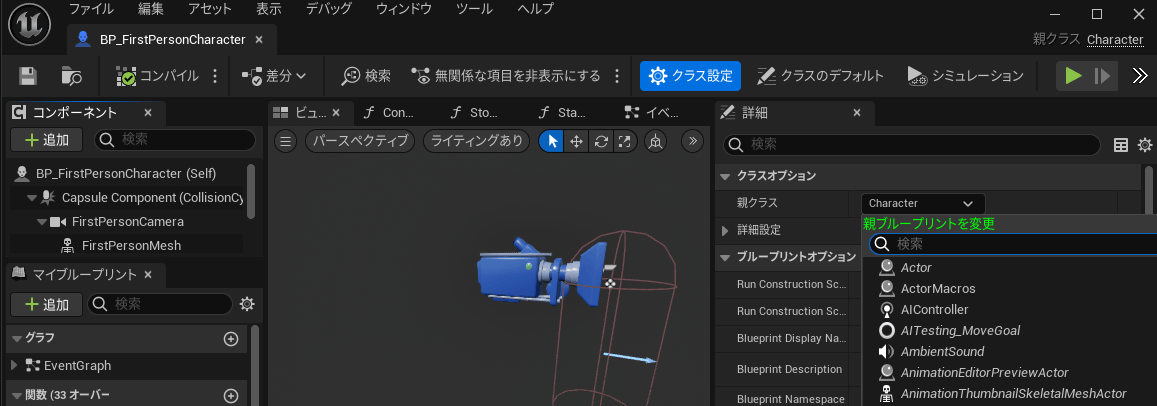Switch to the イベ... event graph tab
Viewport: 1157px width, 406px height.
[652, 113]
